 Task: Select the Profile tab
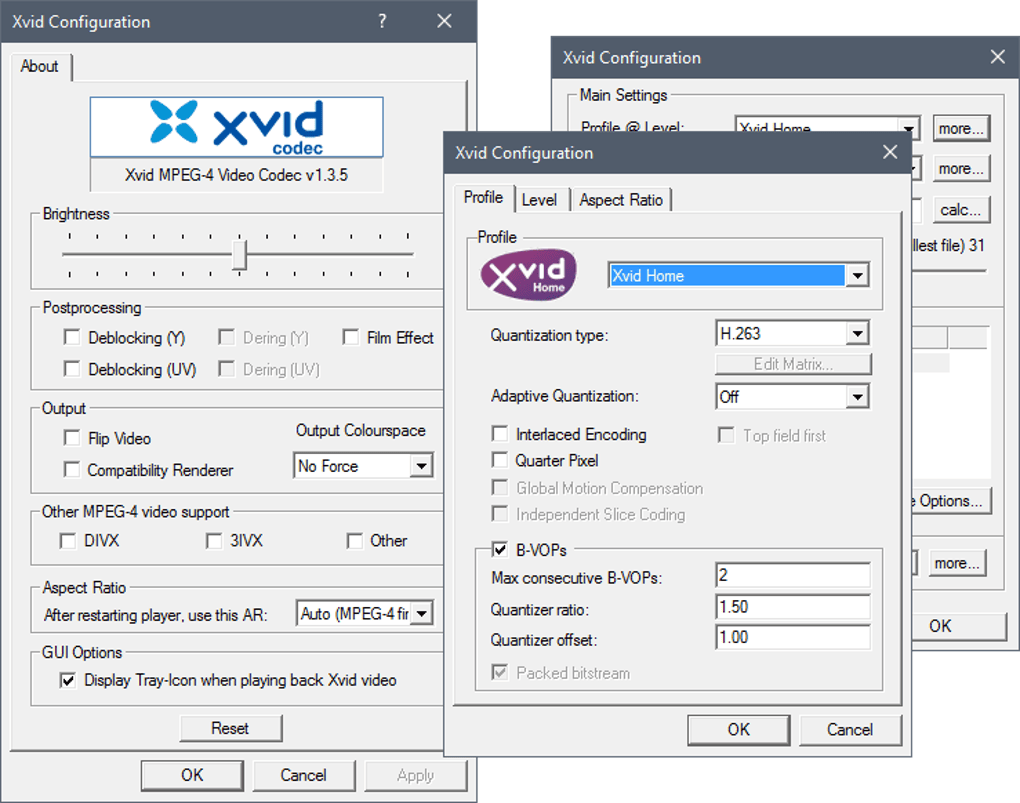tap(483, 197)
